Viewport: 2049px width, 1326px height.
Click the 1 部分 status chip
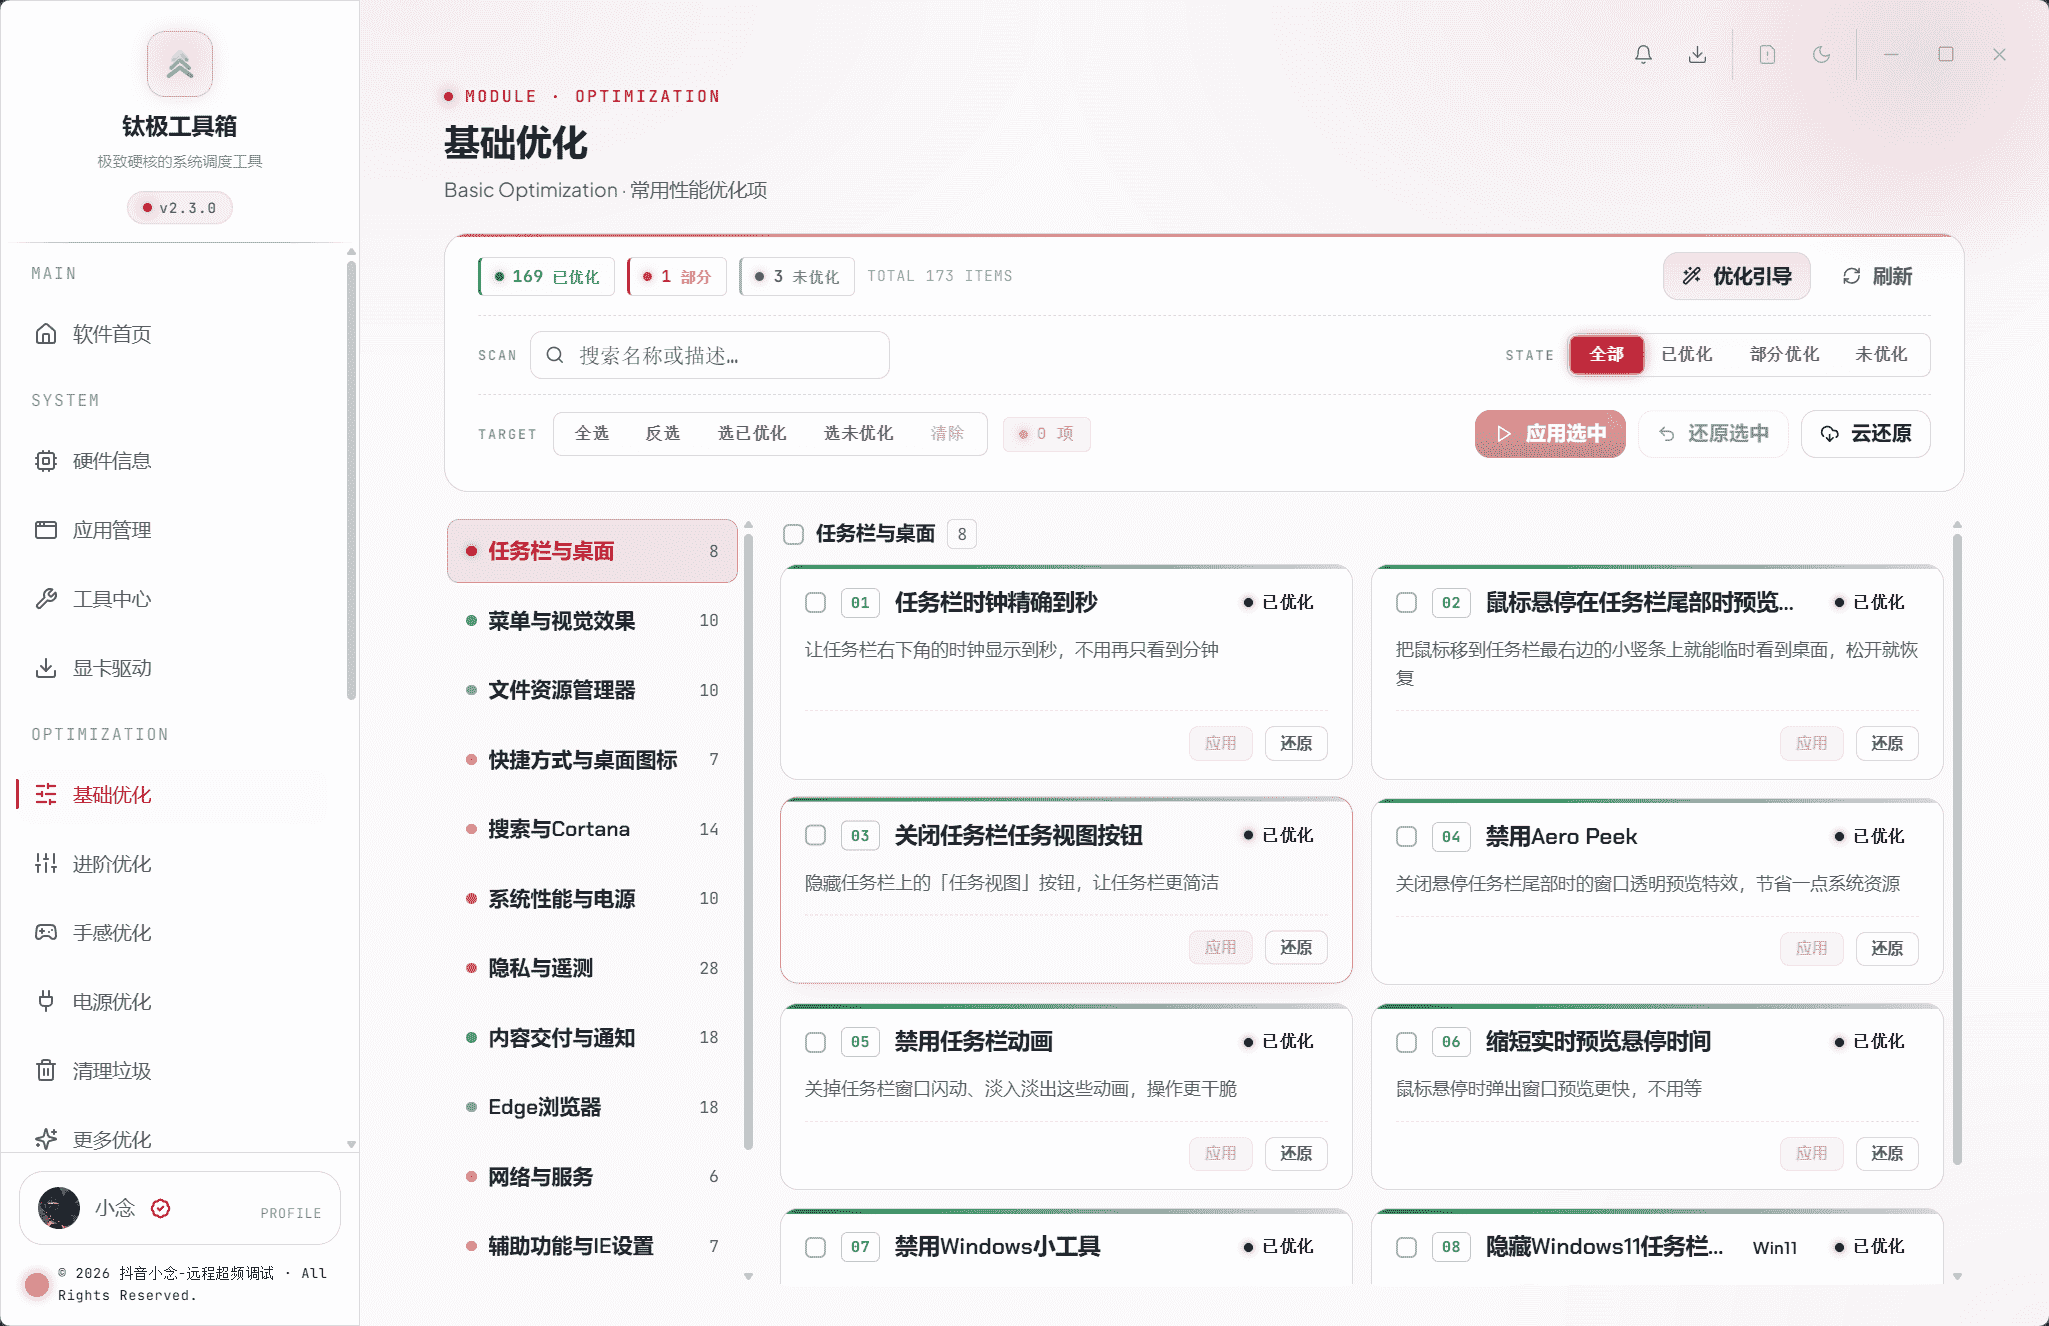click(677, 277)
